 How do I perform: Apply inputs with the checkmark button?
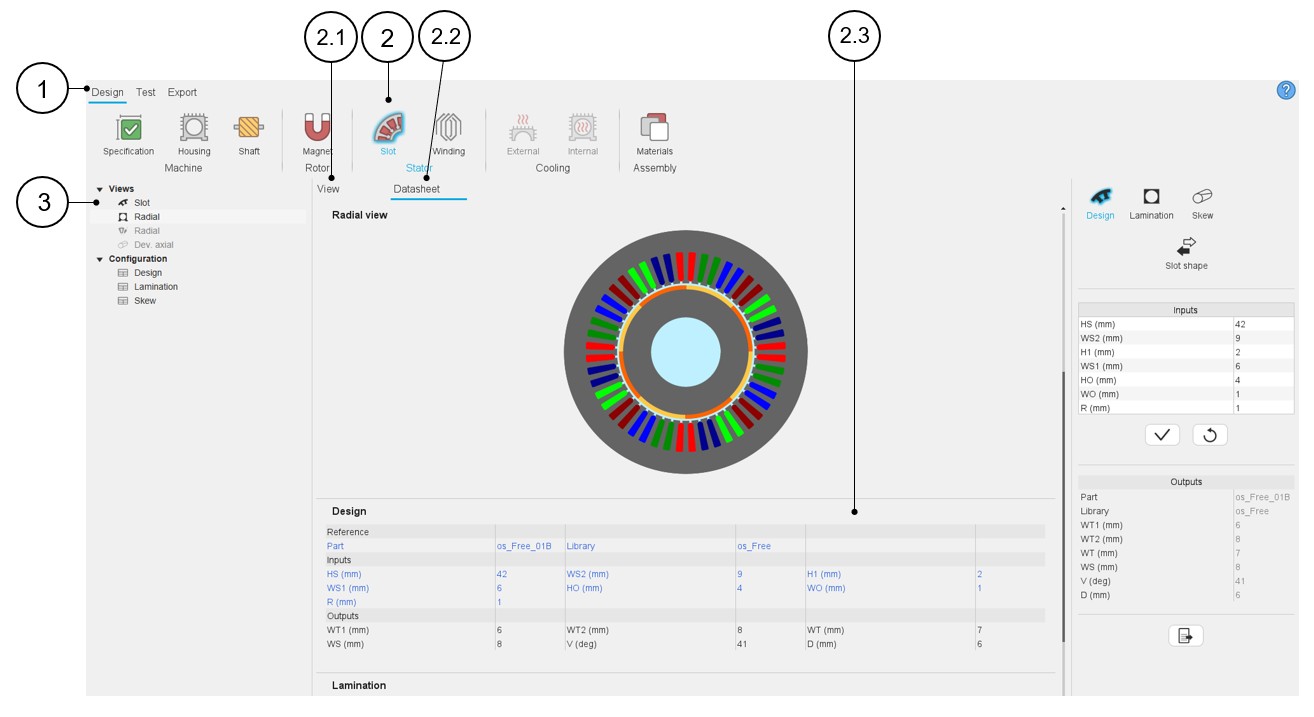point(1162,435)
